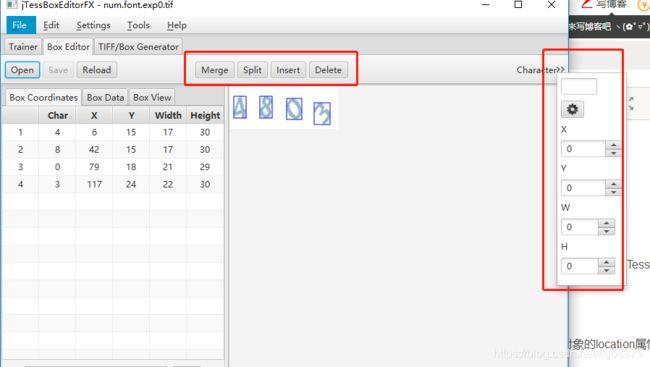650x367 pixels.
Task: Click the Y value input field
Action: (x=583, y=188)
